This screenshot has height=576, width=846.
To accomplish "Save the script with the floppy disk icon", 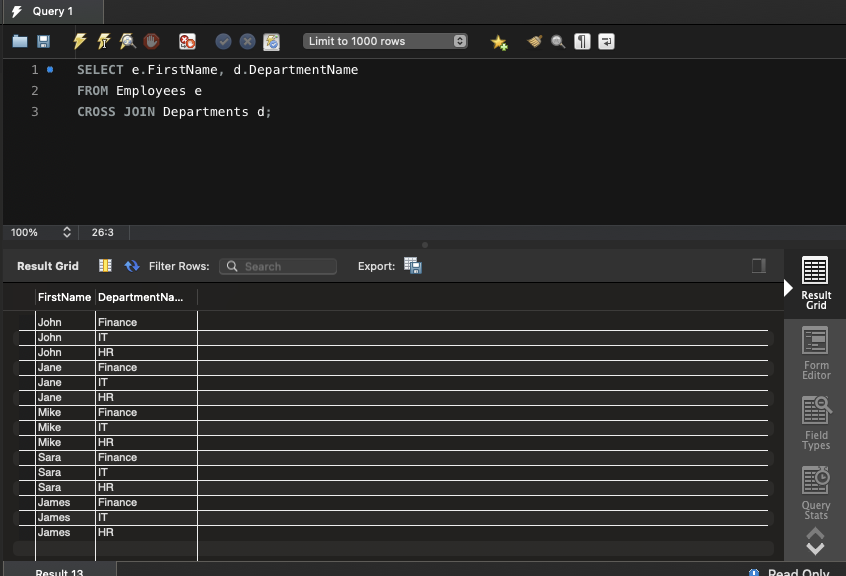I will pyautogui.click(x=43, y=42).
